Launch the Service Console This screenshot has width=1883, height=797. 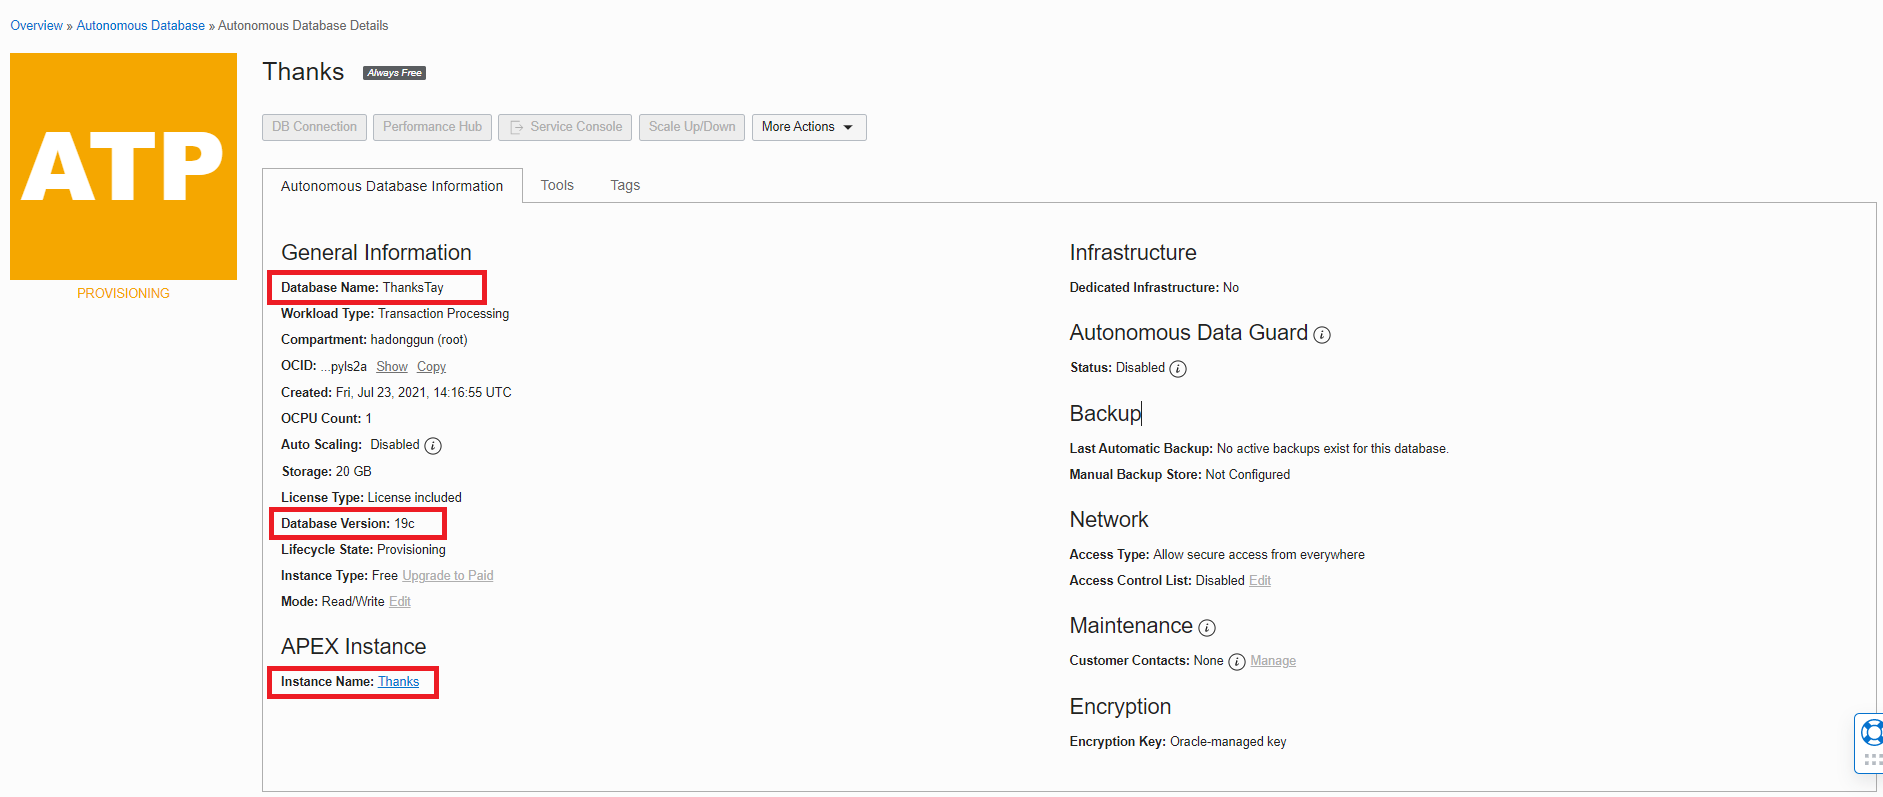(565, 127)
